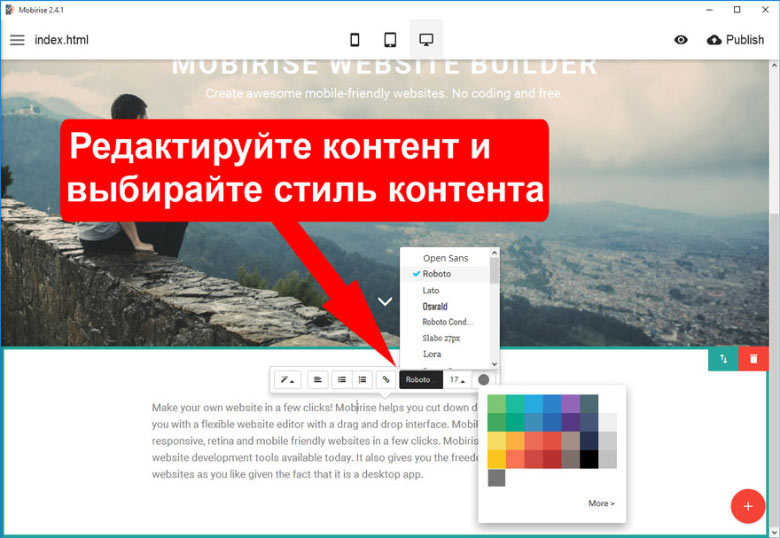The height and width of the screenshot is (538, 780).
Task: Click the More > colors link
Action: tap(601, 503)
